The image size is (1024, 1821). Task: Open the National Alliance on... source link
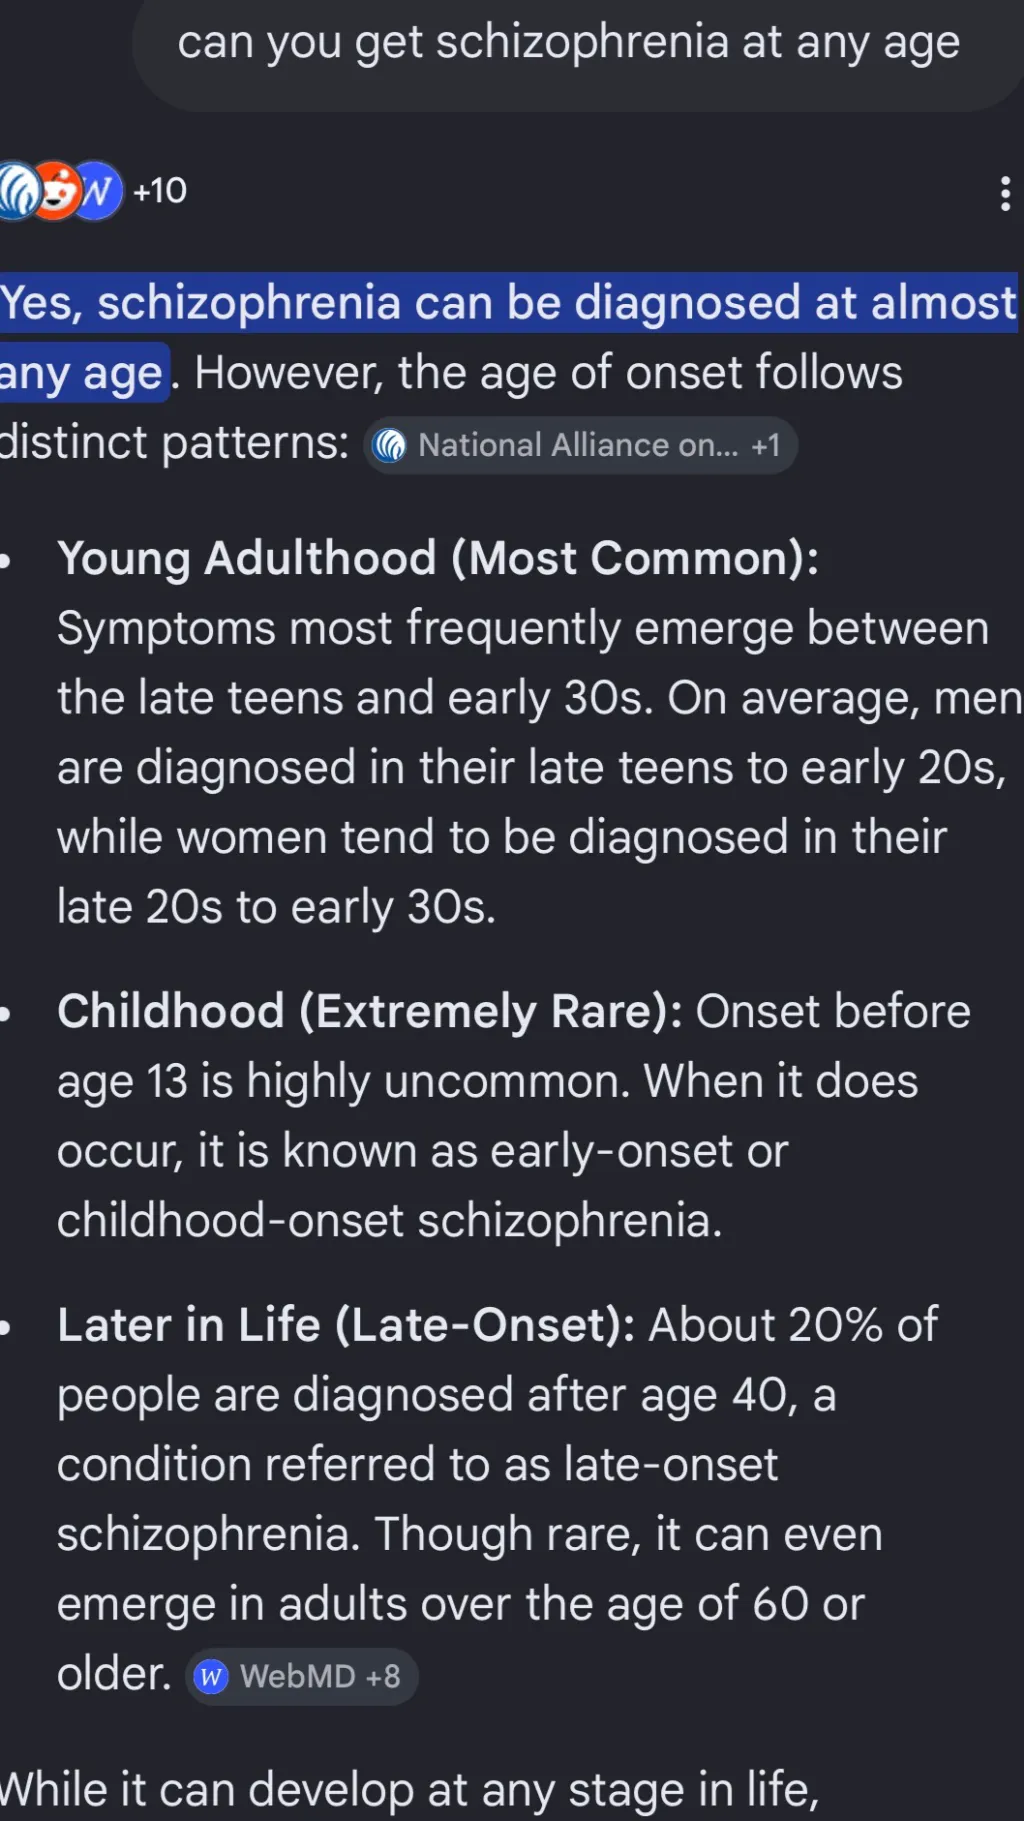pyautogui.click(x=580, y=445)
